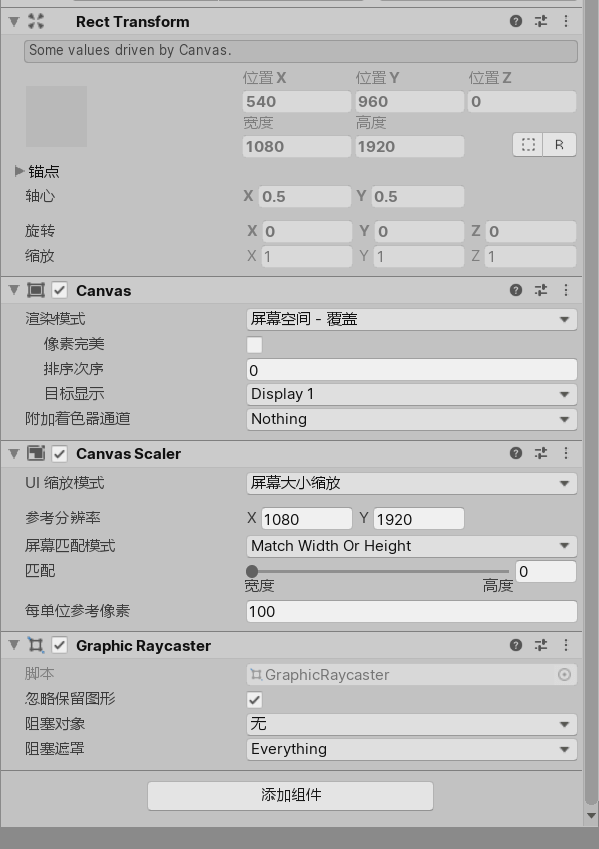
Task: Open Graphic Raycaster help reference
Action: point(516,645)
